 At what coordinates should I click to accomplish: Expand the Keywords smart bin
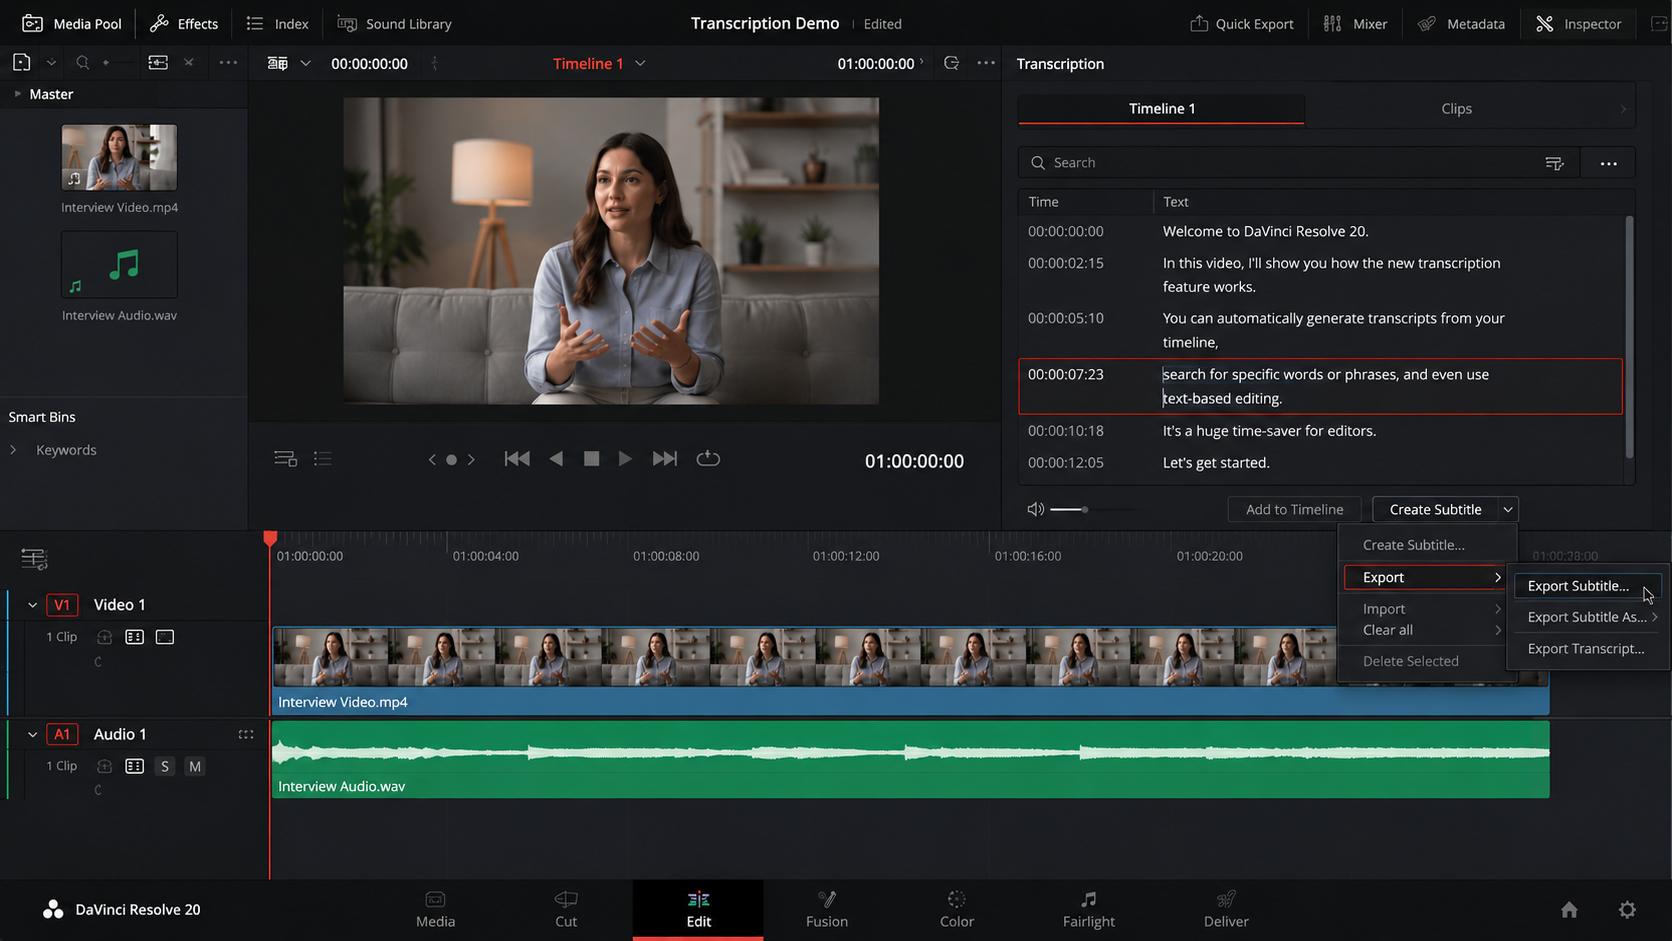coord(13,450)
